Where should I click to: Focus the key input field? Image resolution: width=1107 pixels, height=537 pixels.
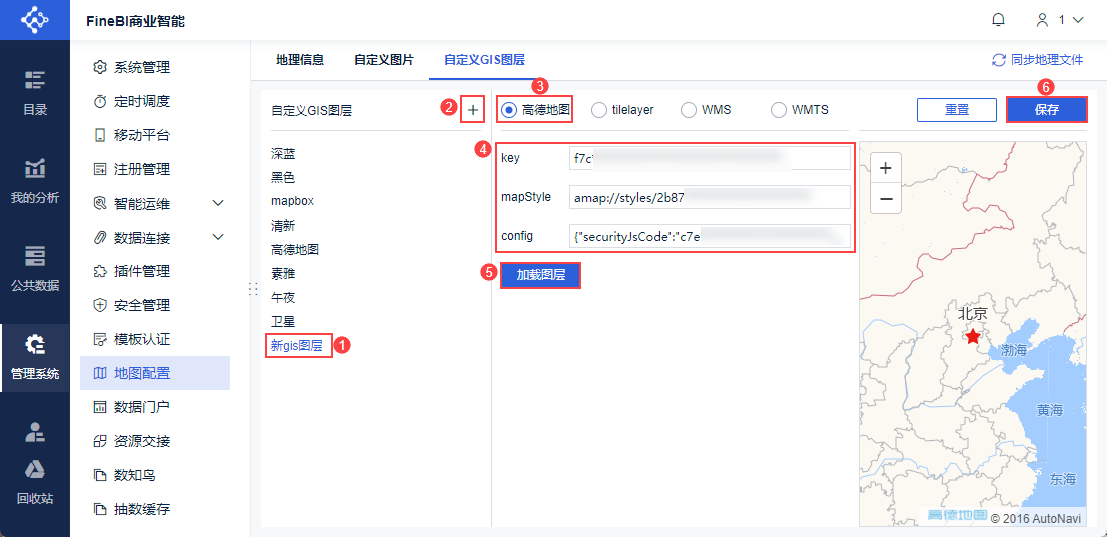tap(710, 158)
